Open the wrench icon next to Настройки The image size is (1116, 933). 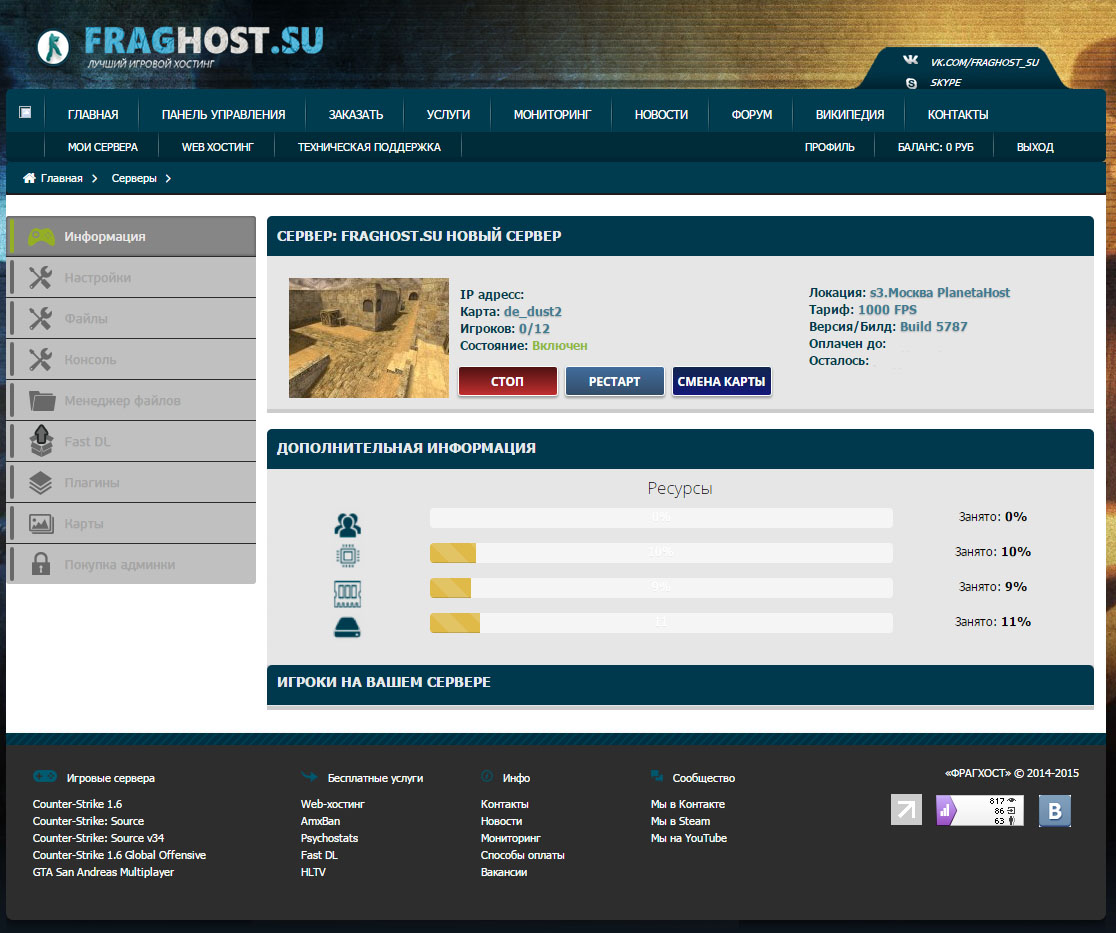(x=41, y=278)
